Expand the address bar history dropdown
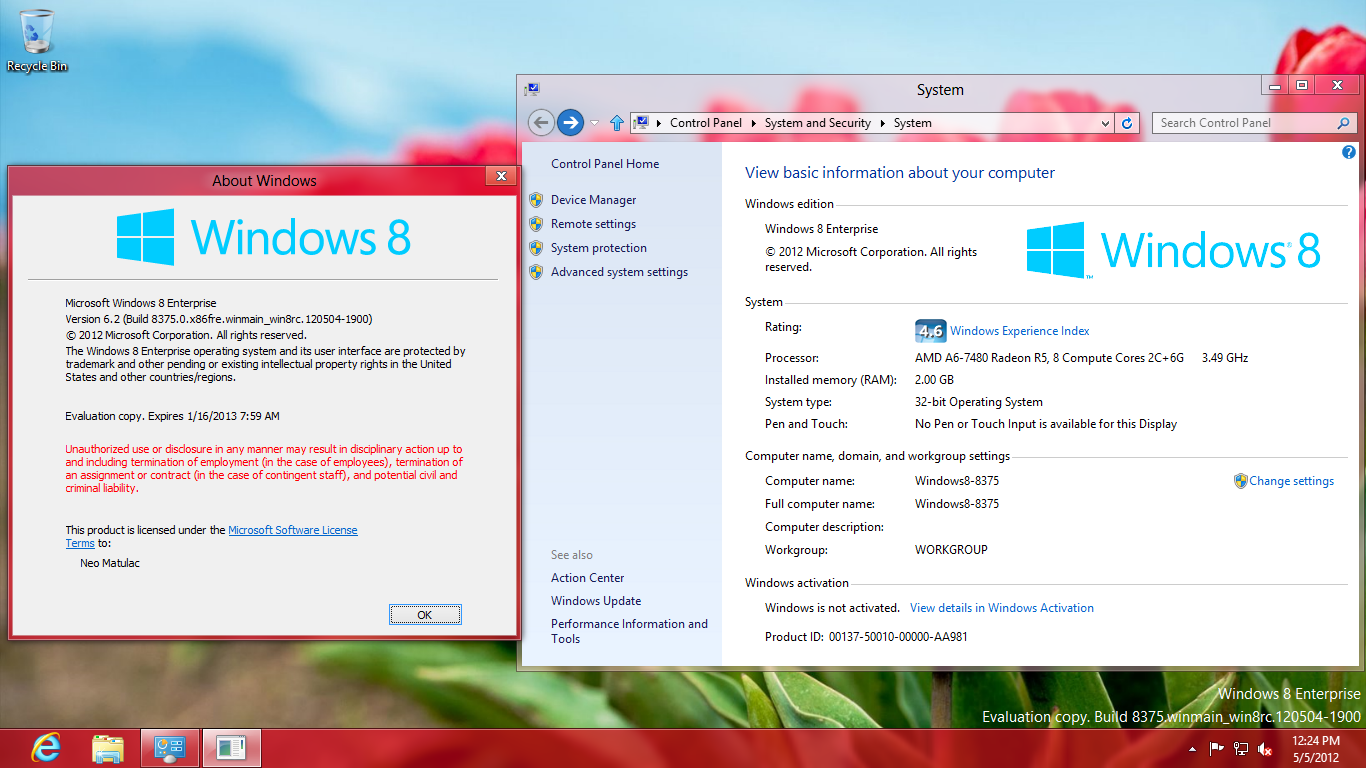1366x768 pixels. click(1105, 123)
